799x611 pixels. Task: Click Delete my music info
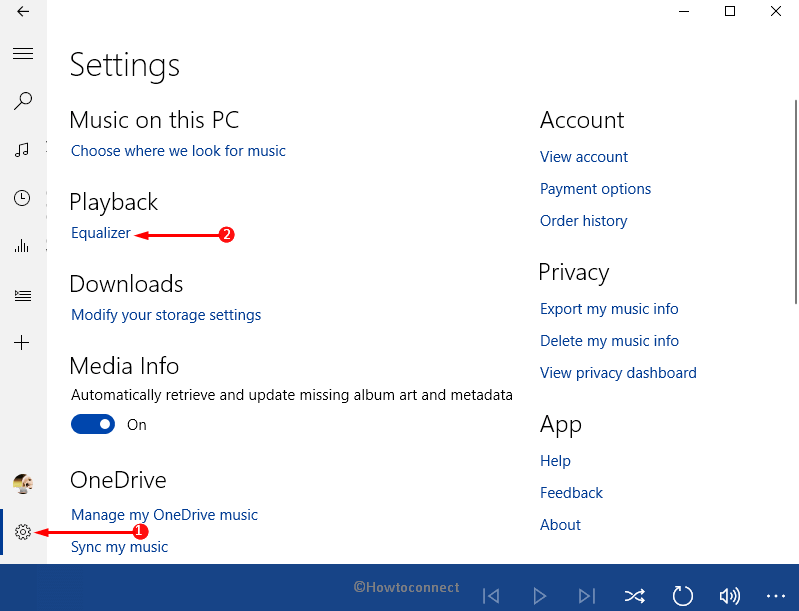[609, 341]
